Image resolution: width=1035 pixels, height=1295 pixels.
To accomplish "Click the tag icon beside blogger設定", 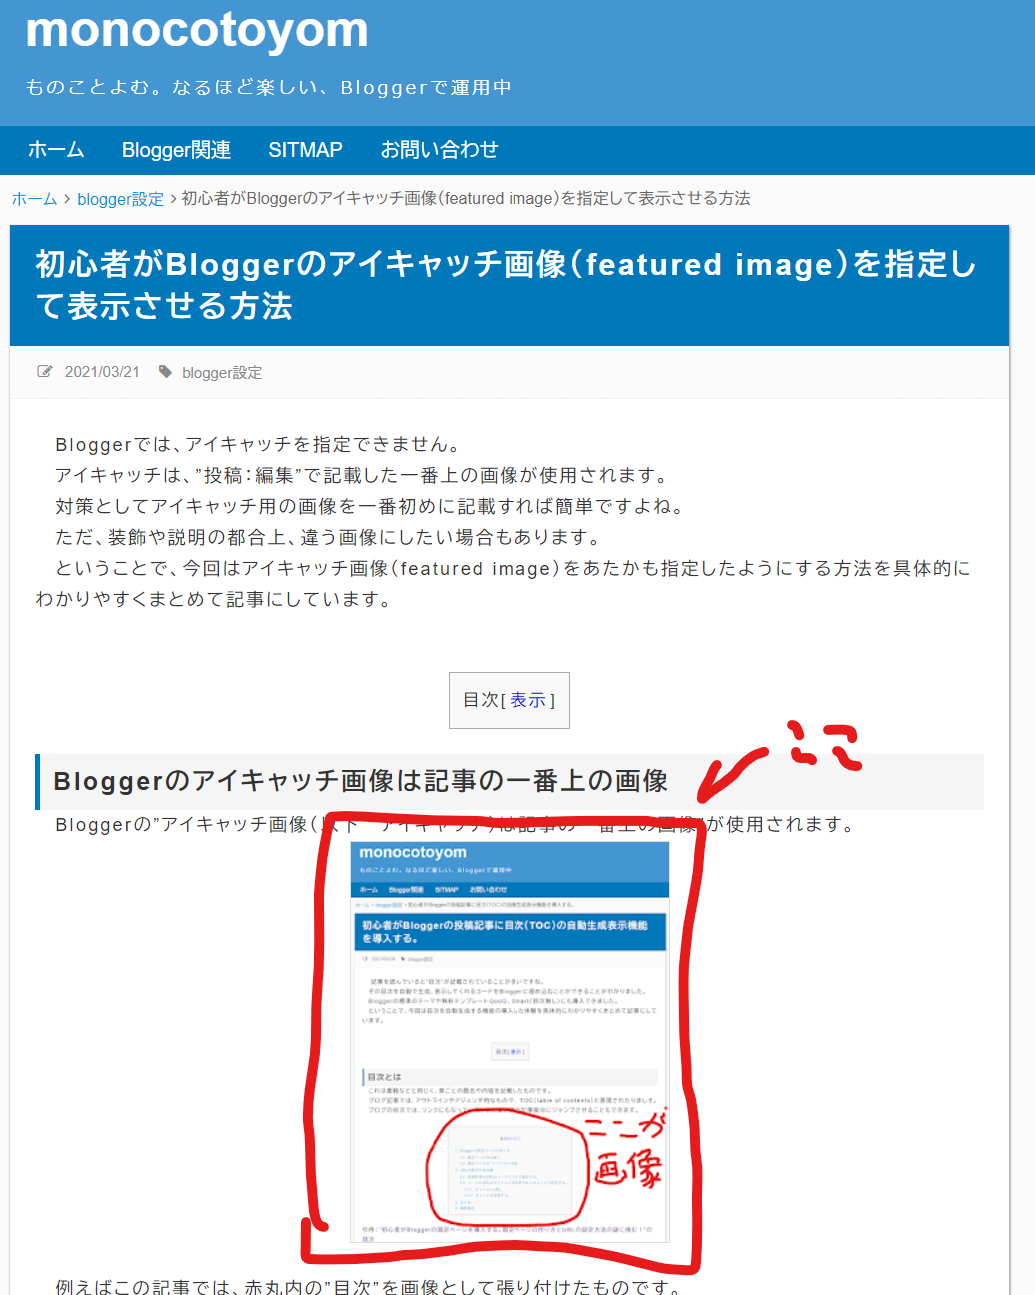I will [x=165, y=372].
